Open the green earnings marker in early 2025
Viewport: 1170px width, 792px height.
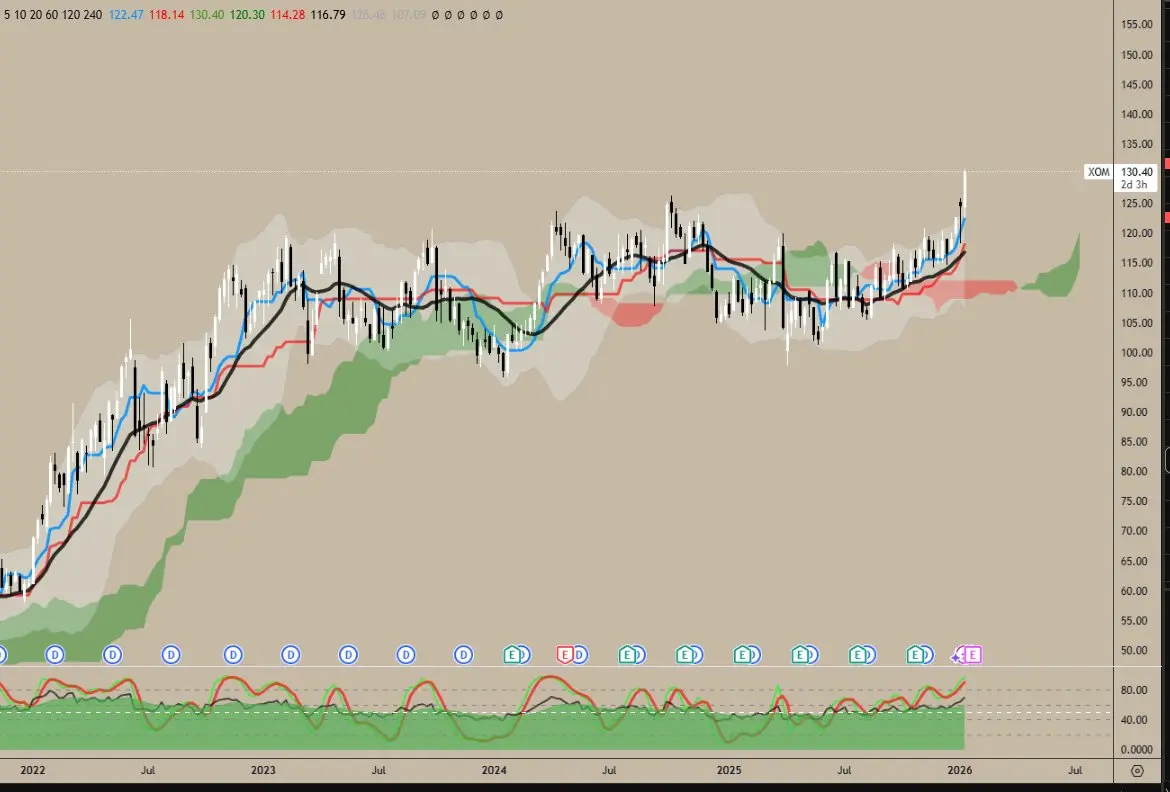coord(742,655)
